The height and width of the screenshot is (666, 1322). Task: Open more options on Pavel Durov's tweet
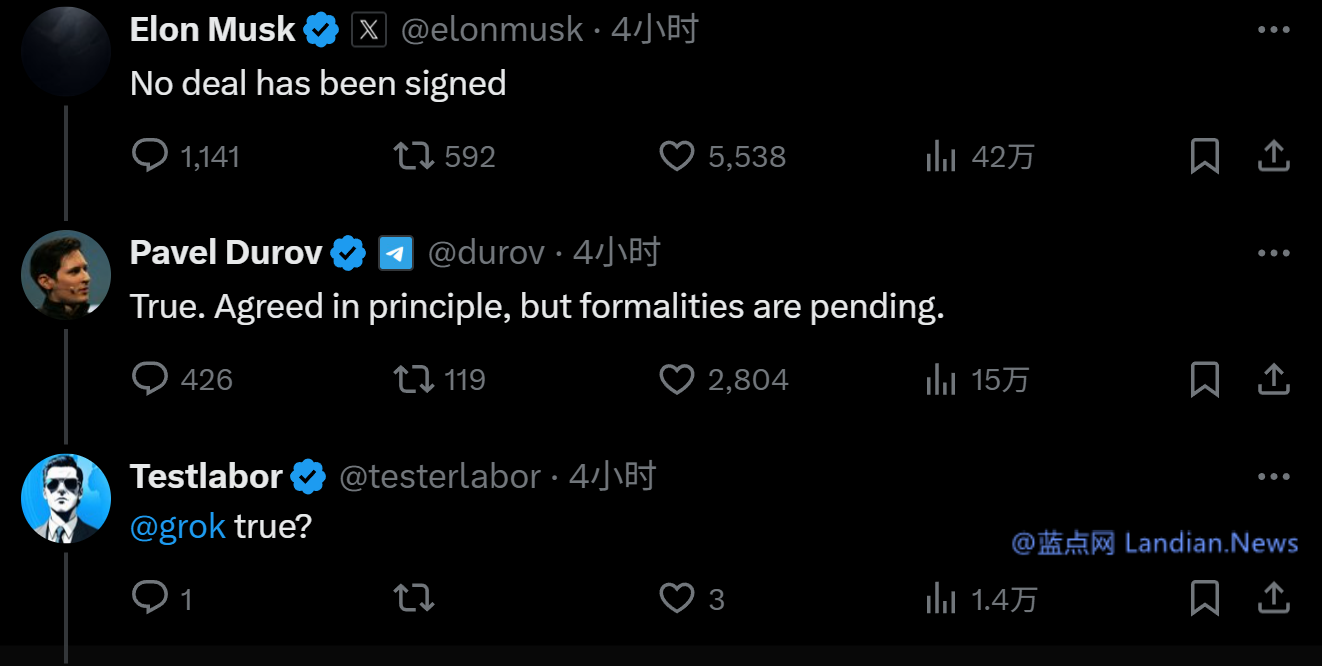click(x=1273, y=254)
